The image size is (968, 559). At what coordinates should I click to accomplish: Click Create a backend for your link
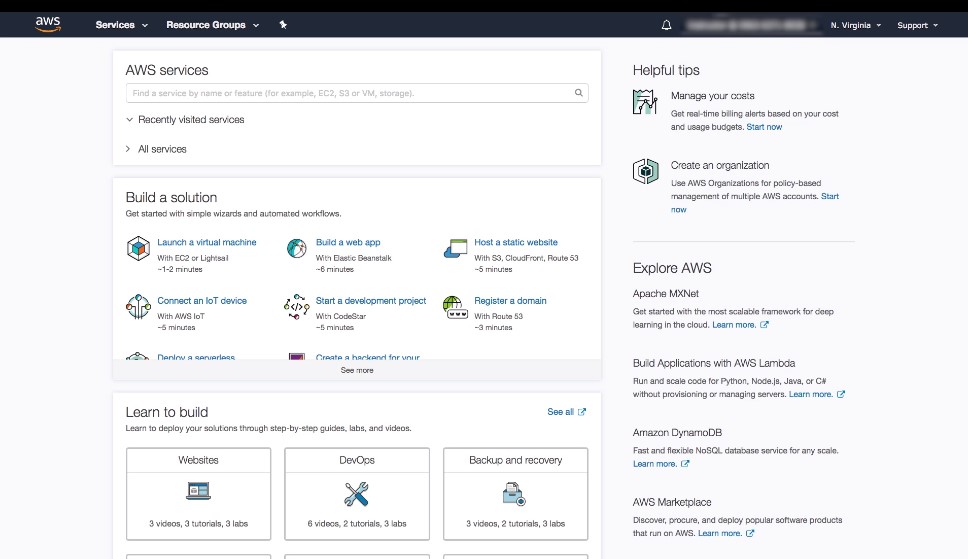(x=367, y=357)
